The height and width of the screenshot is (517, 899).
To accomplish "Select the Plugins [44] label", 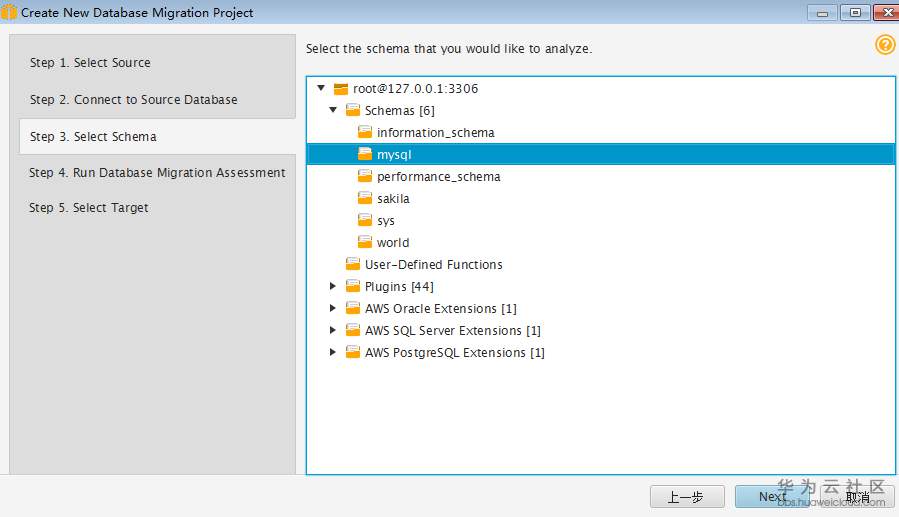I will pyautogui.click(x=400, y=286).
